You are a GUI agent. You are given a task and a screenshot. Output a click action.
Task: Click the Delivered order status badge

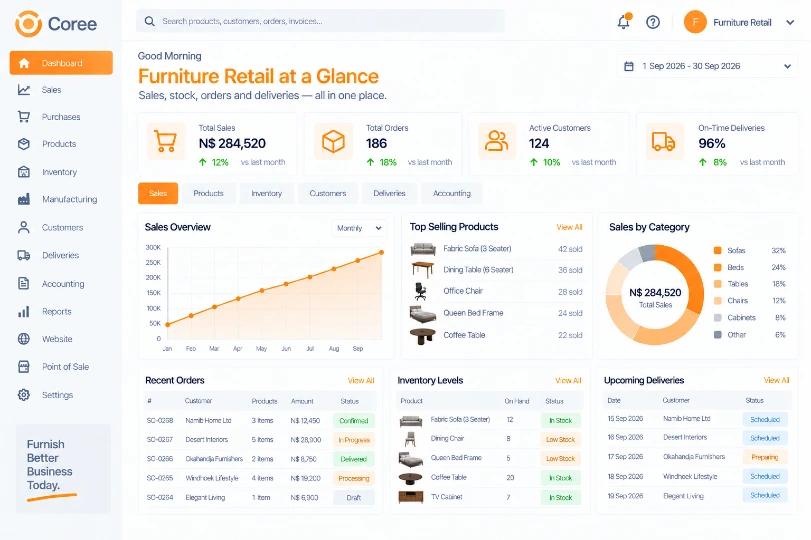point(354,459)
